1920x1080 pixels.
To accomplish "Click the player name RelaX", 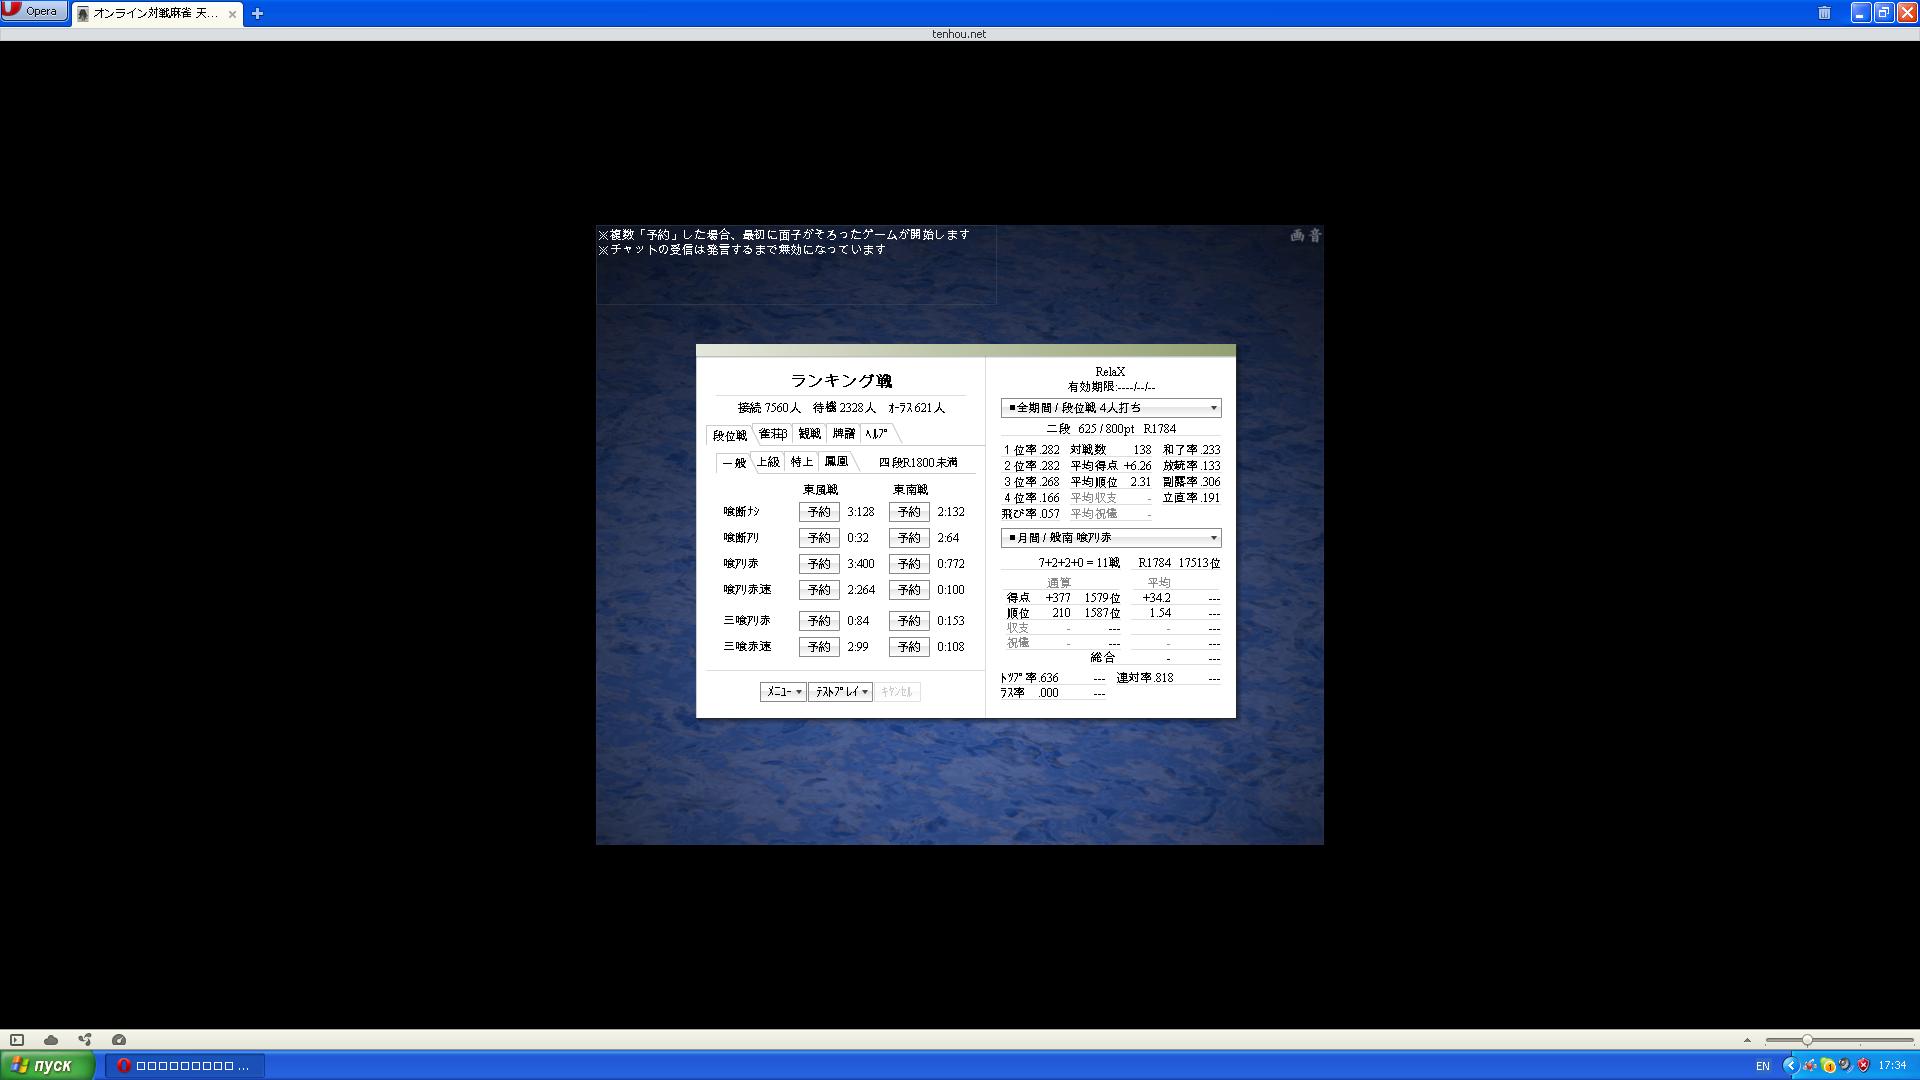I will coord(1110,372).
